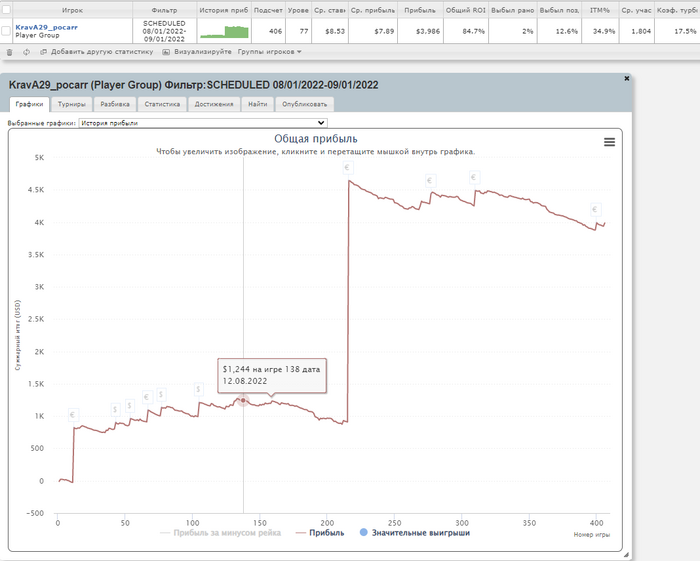Switch to the 'Разбивка' tab
The image size is (700, 561).
tap(115, 104)
